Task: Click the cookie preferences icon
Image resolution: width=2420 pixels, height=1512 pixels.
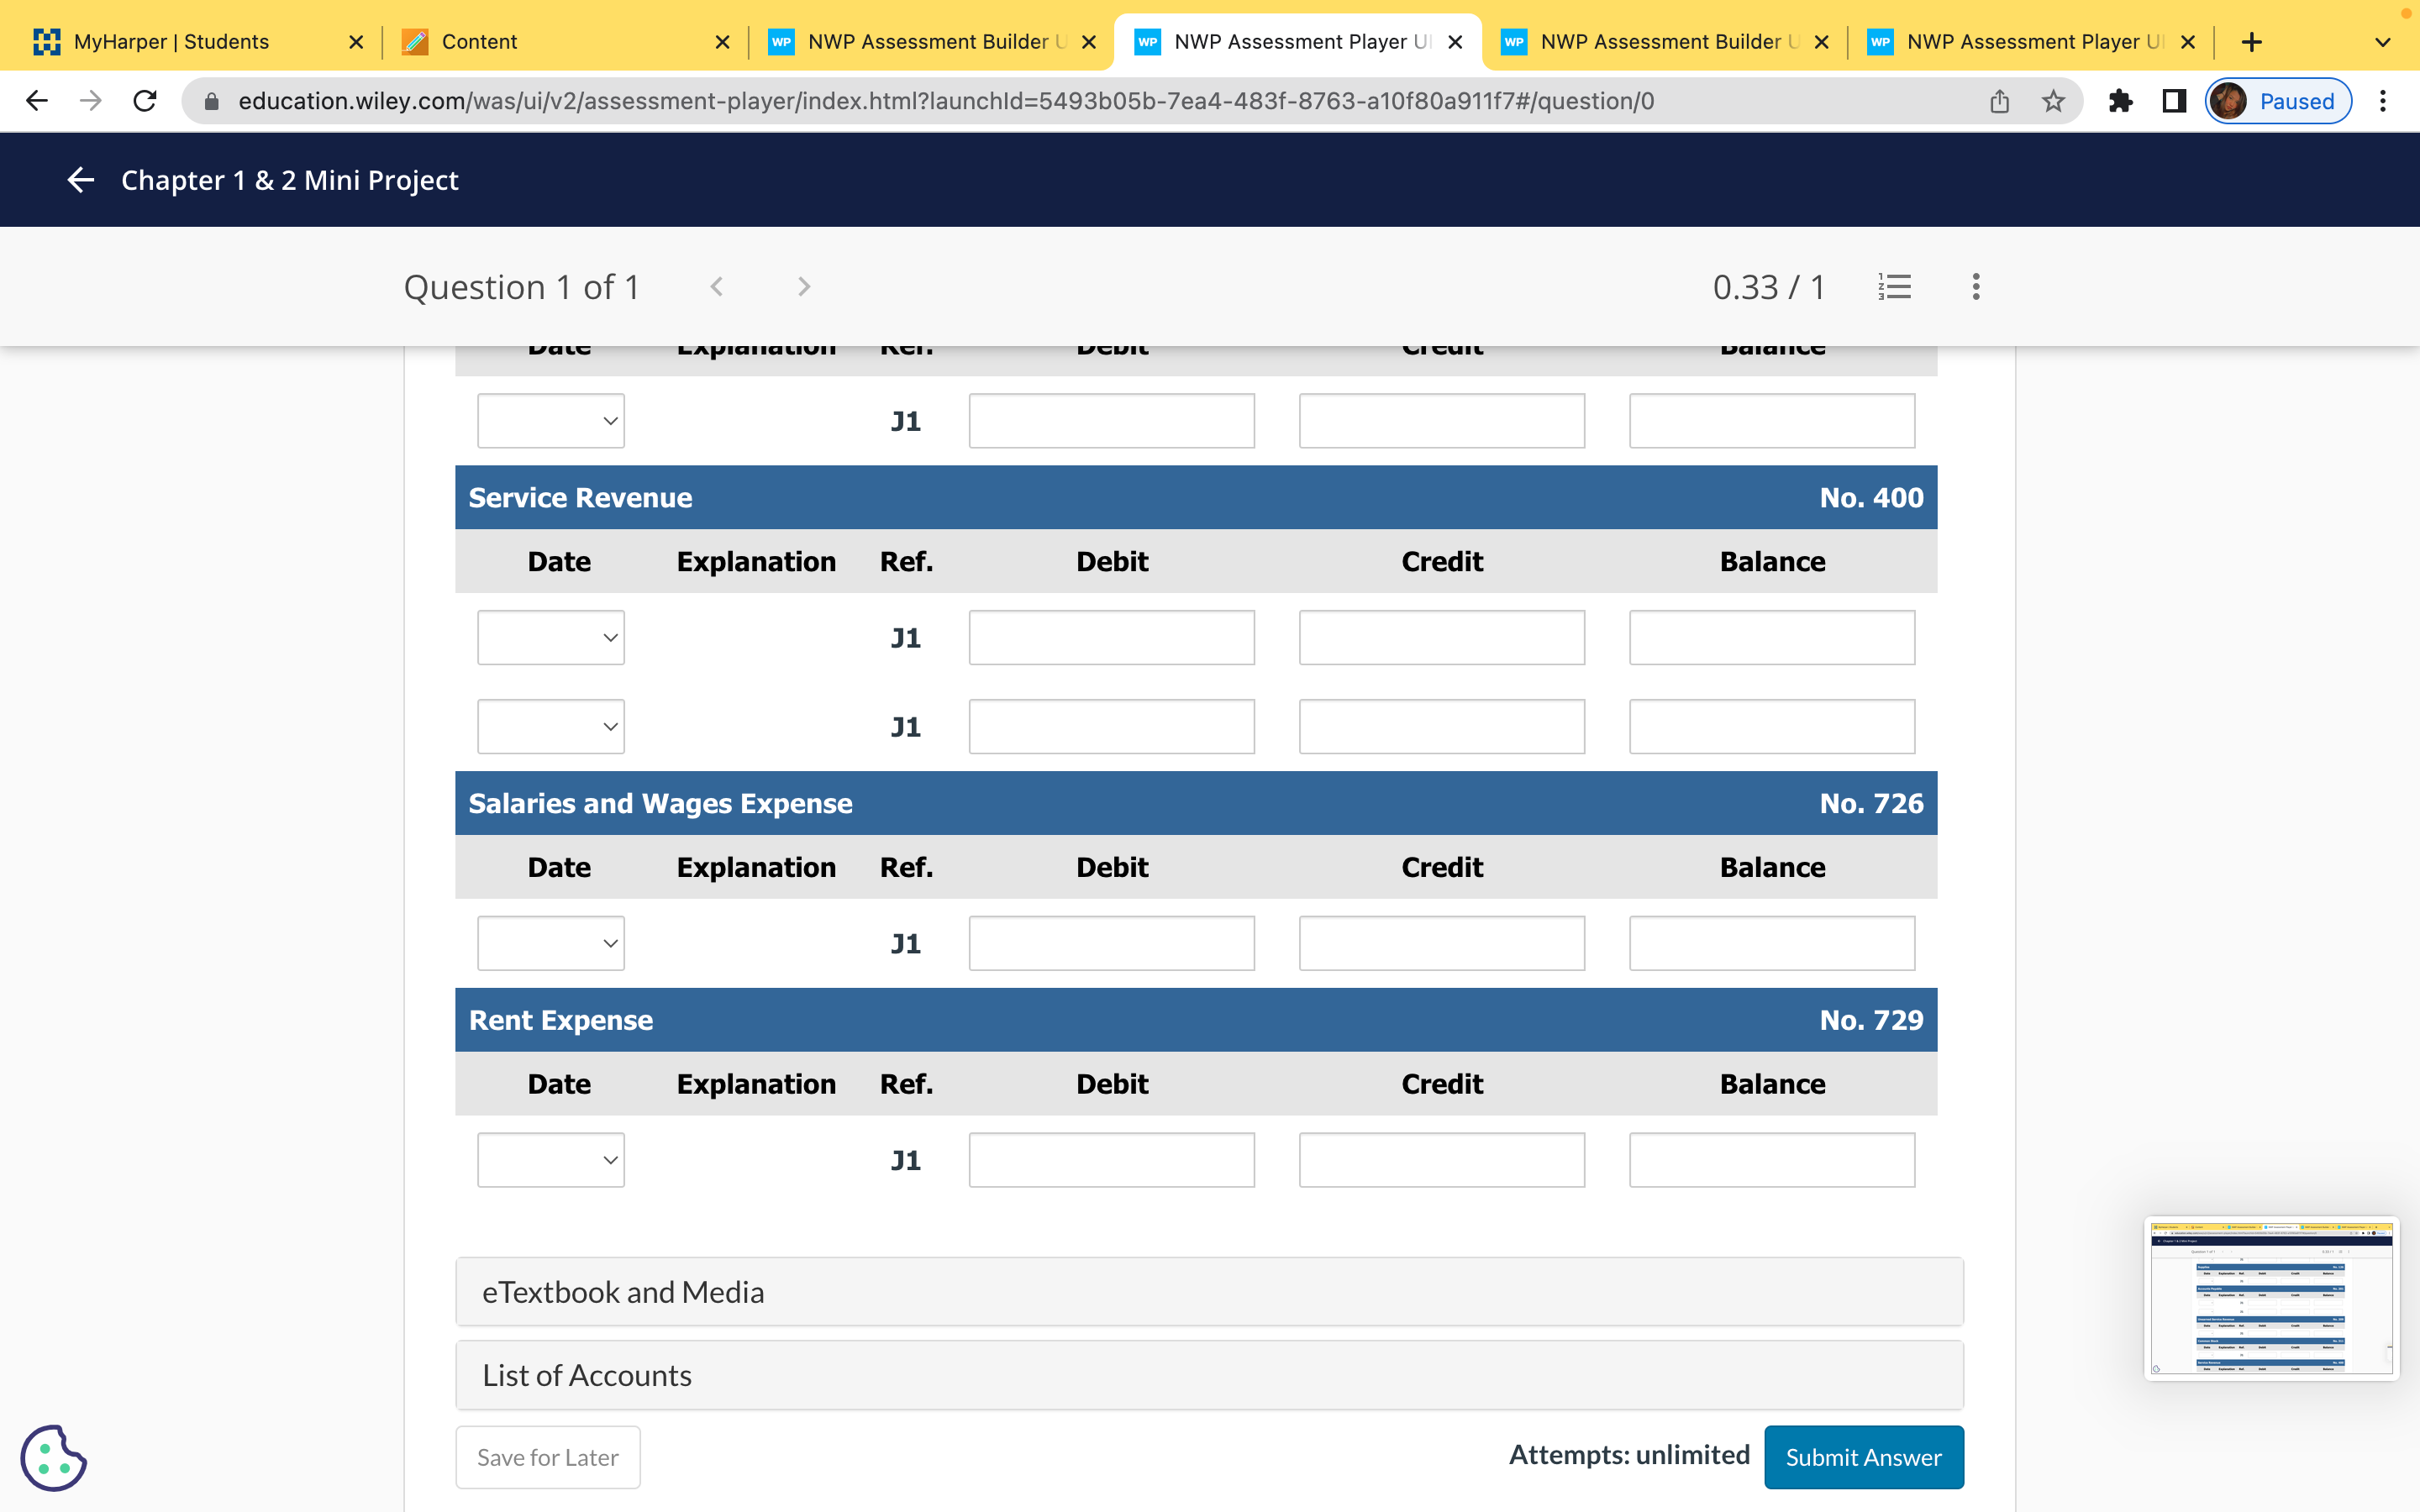Action: tap(53, 1457)
